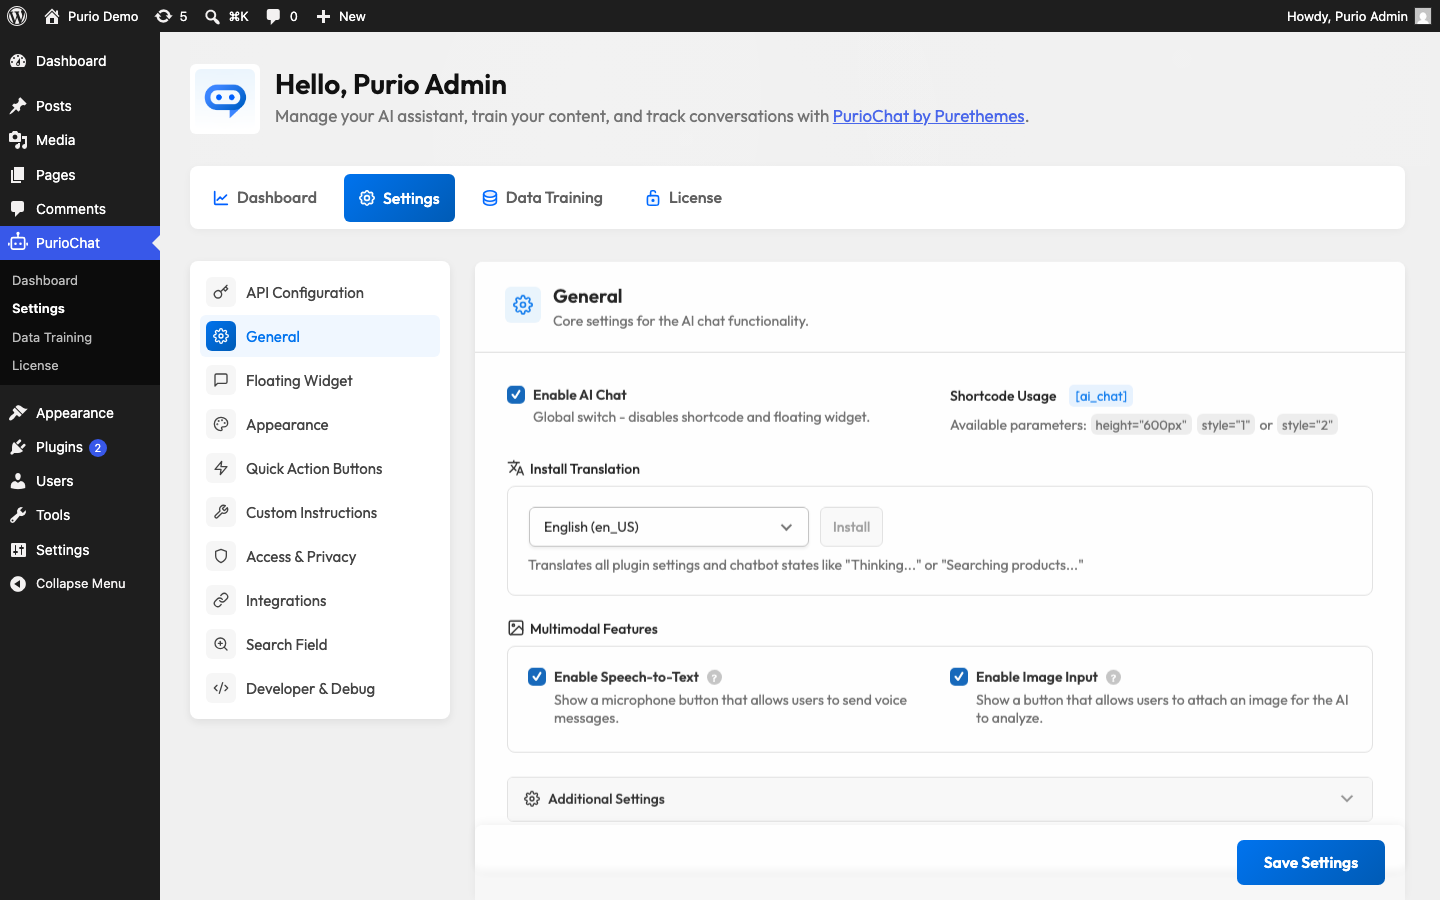Click the Appearance palette icon in settings list
The height and width of the screenshot is (900, 1440).
coord(221,424)
